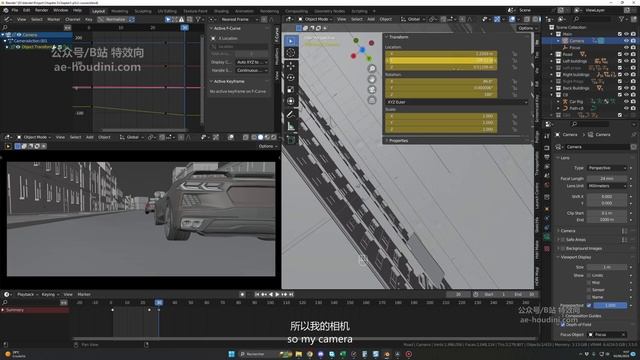Viewport: 640px width, 360px height.
Task: Click the graph editor type icon
Action: (x=7, y=19)
